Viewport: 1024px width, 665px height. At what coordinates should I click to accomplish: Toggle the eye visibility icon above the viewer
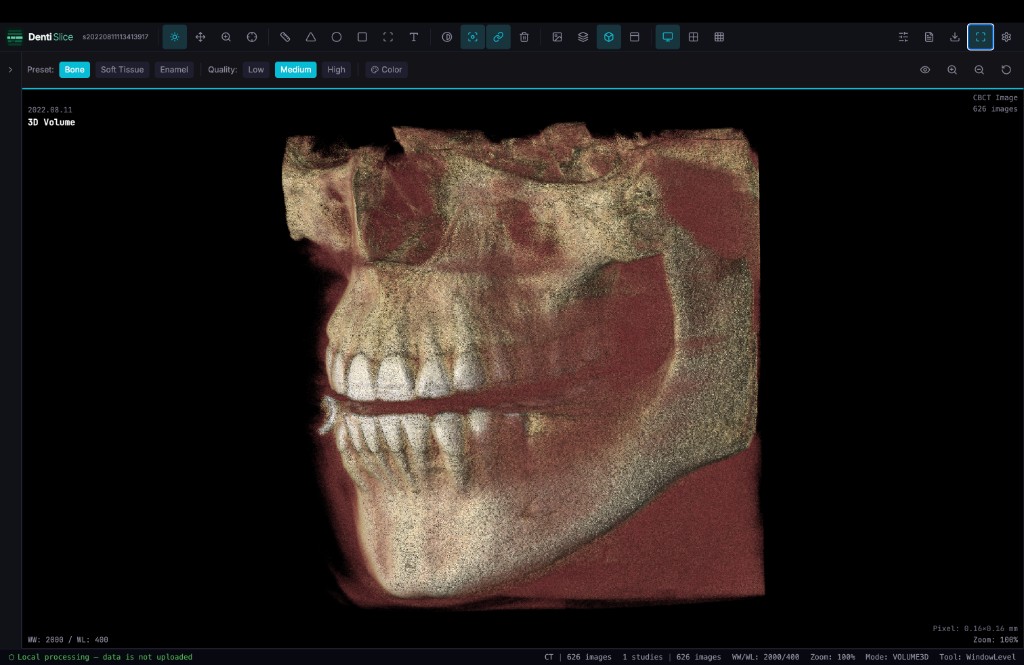(925, 70)
